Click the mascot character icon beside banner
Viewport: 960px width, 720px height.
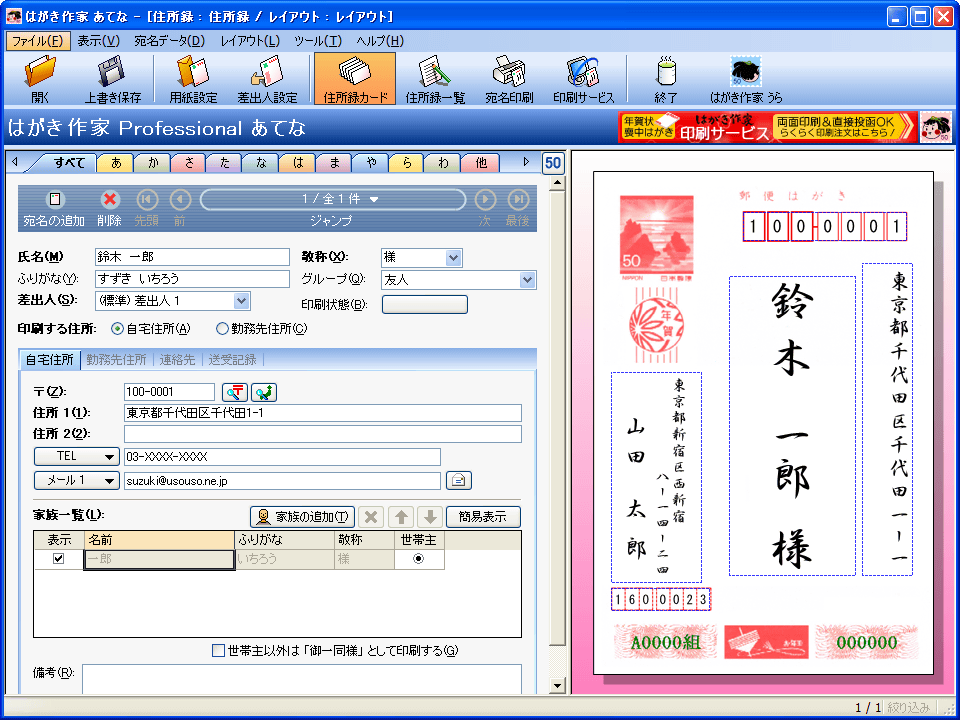[936, 127]
